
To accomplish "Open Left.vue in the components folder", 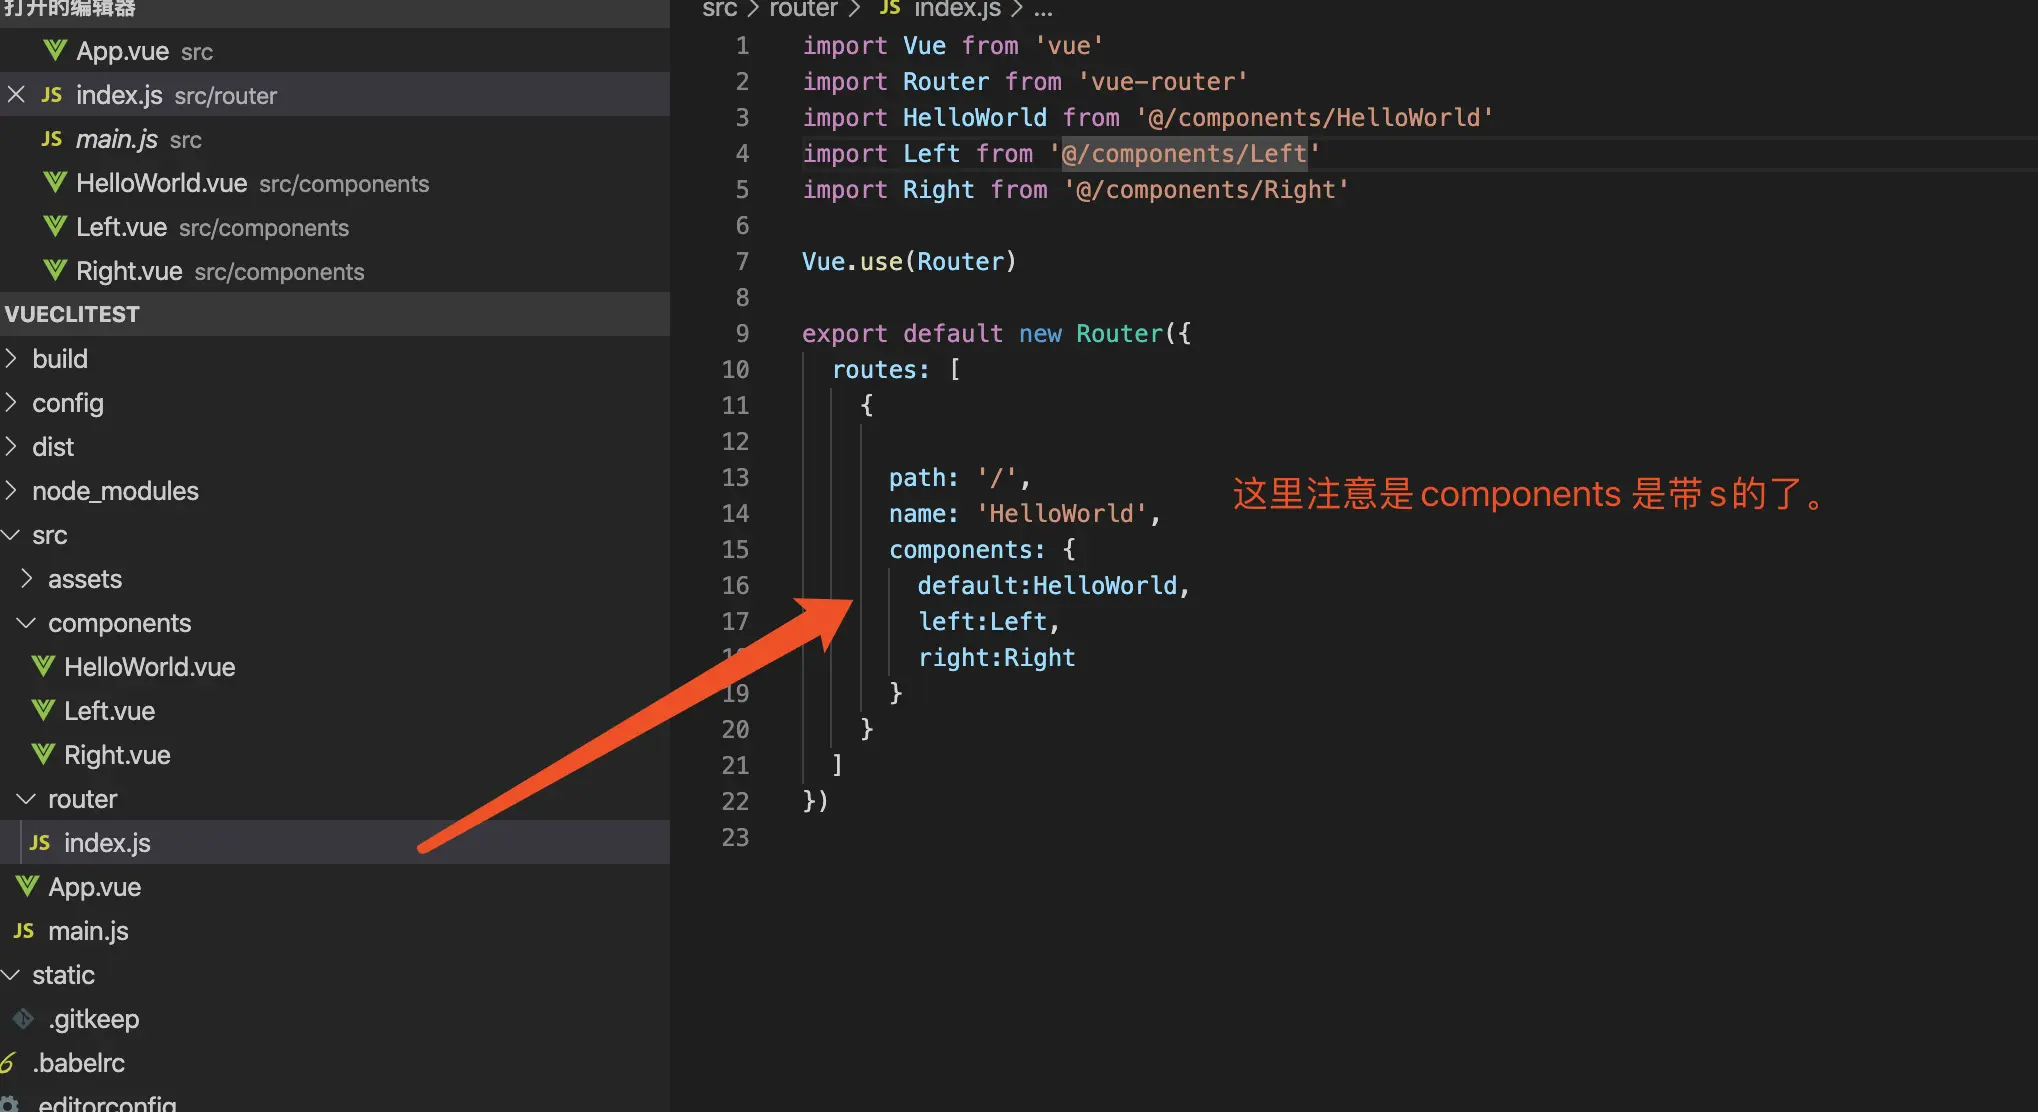I will click(109, 711).
